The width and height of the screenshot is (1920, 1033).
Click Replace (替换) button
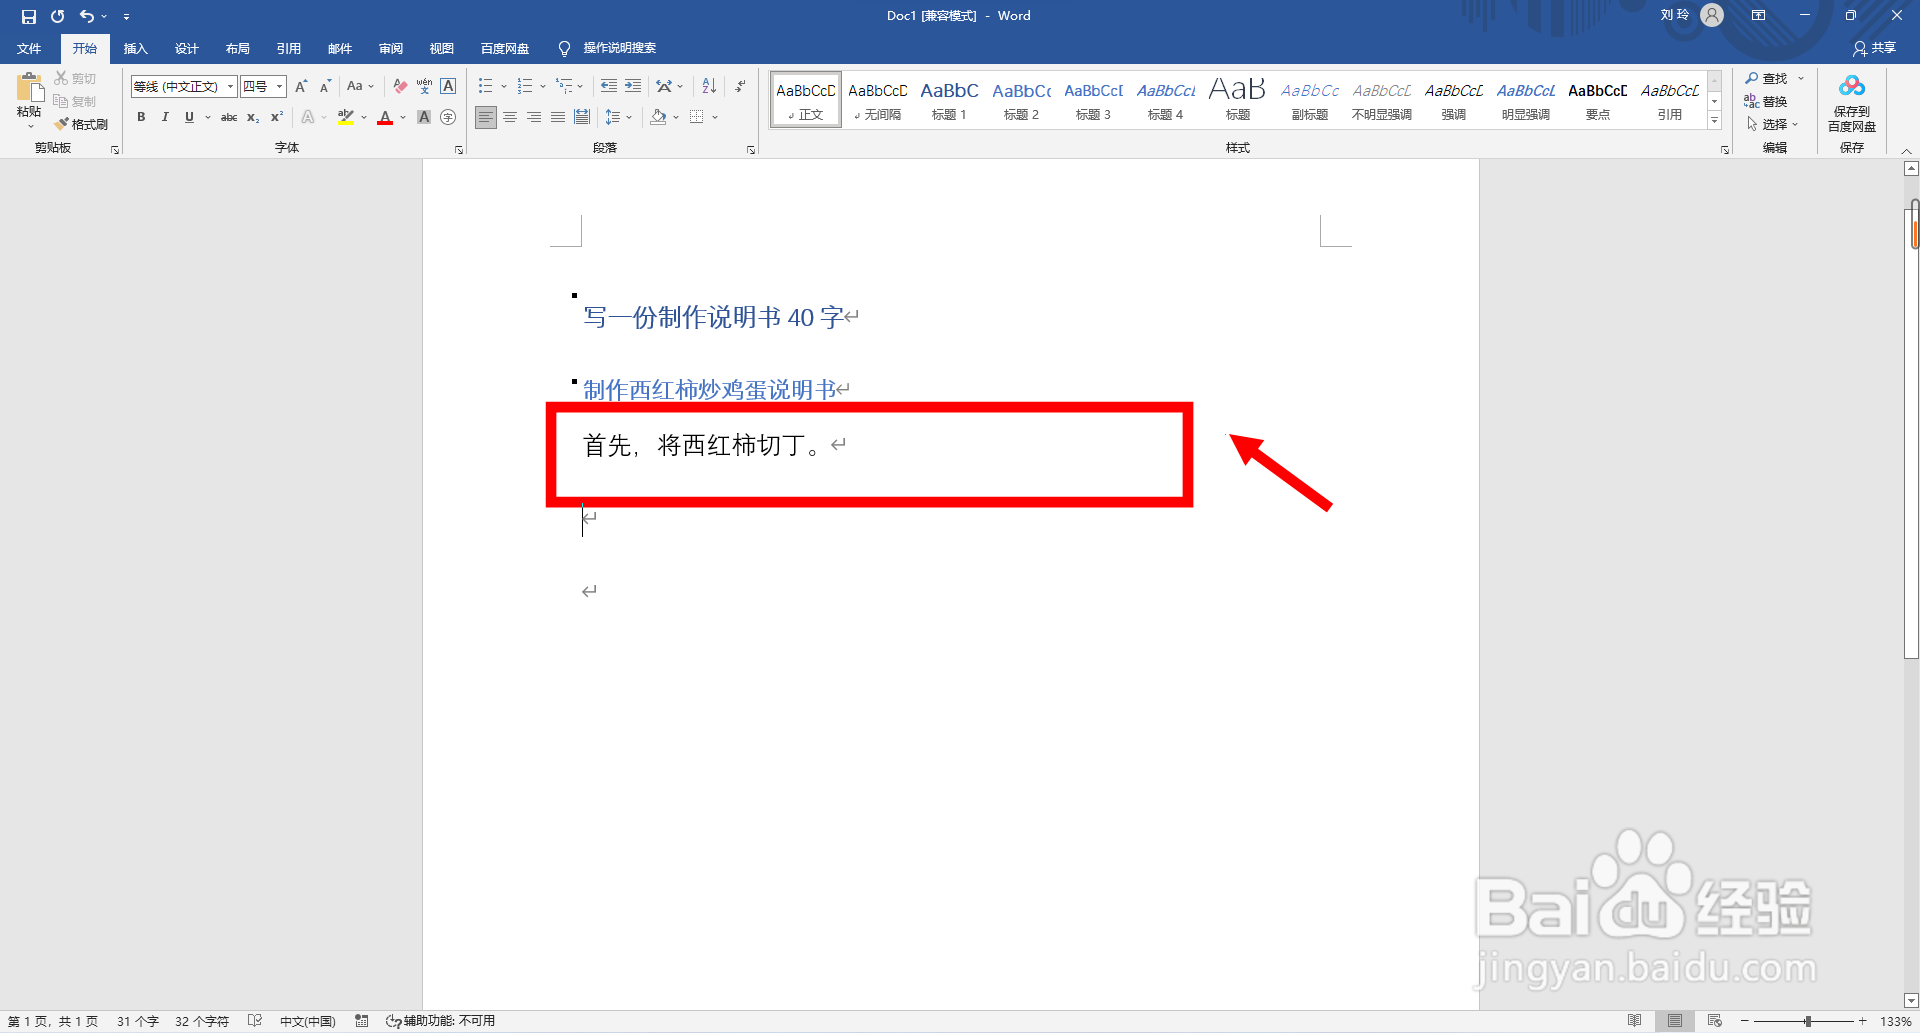[x=1766, y=101]
